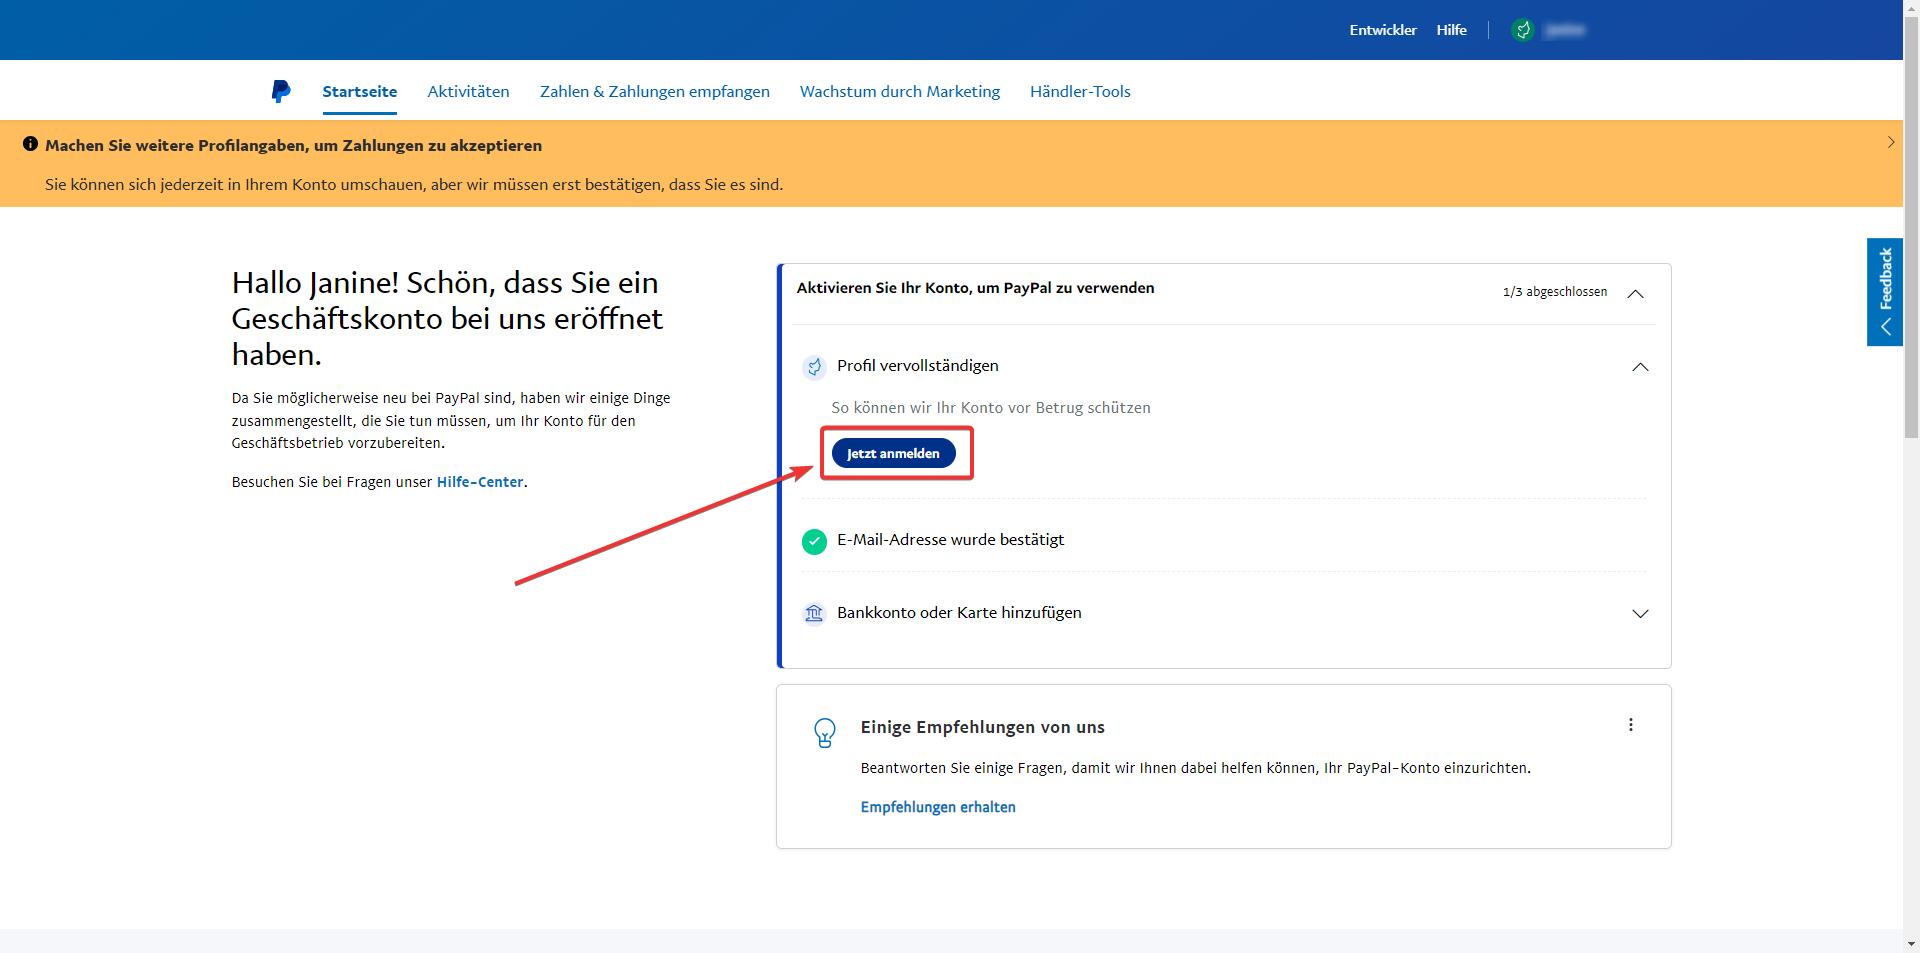This screenshot has height=953, width=1920.
Task: Click the lightbulb recommendations icon
Action: coord(825,733)
